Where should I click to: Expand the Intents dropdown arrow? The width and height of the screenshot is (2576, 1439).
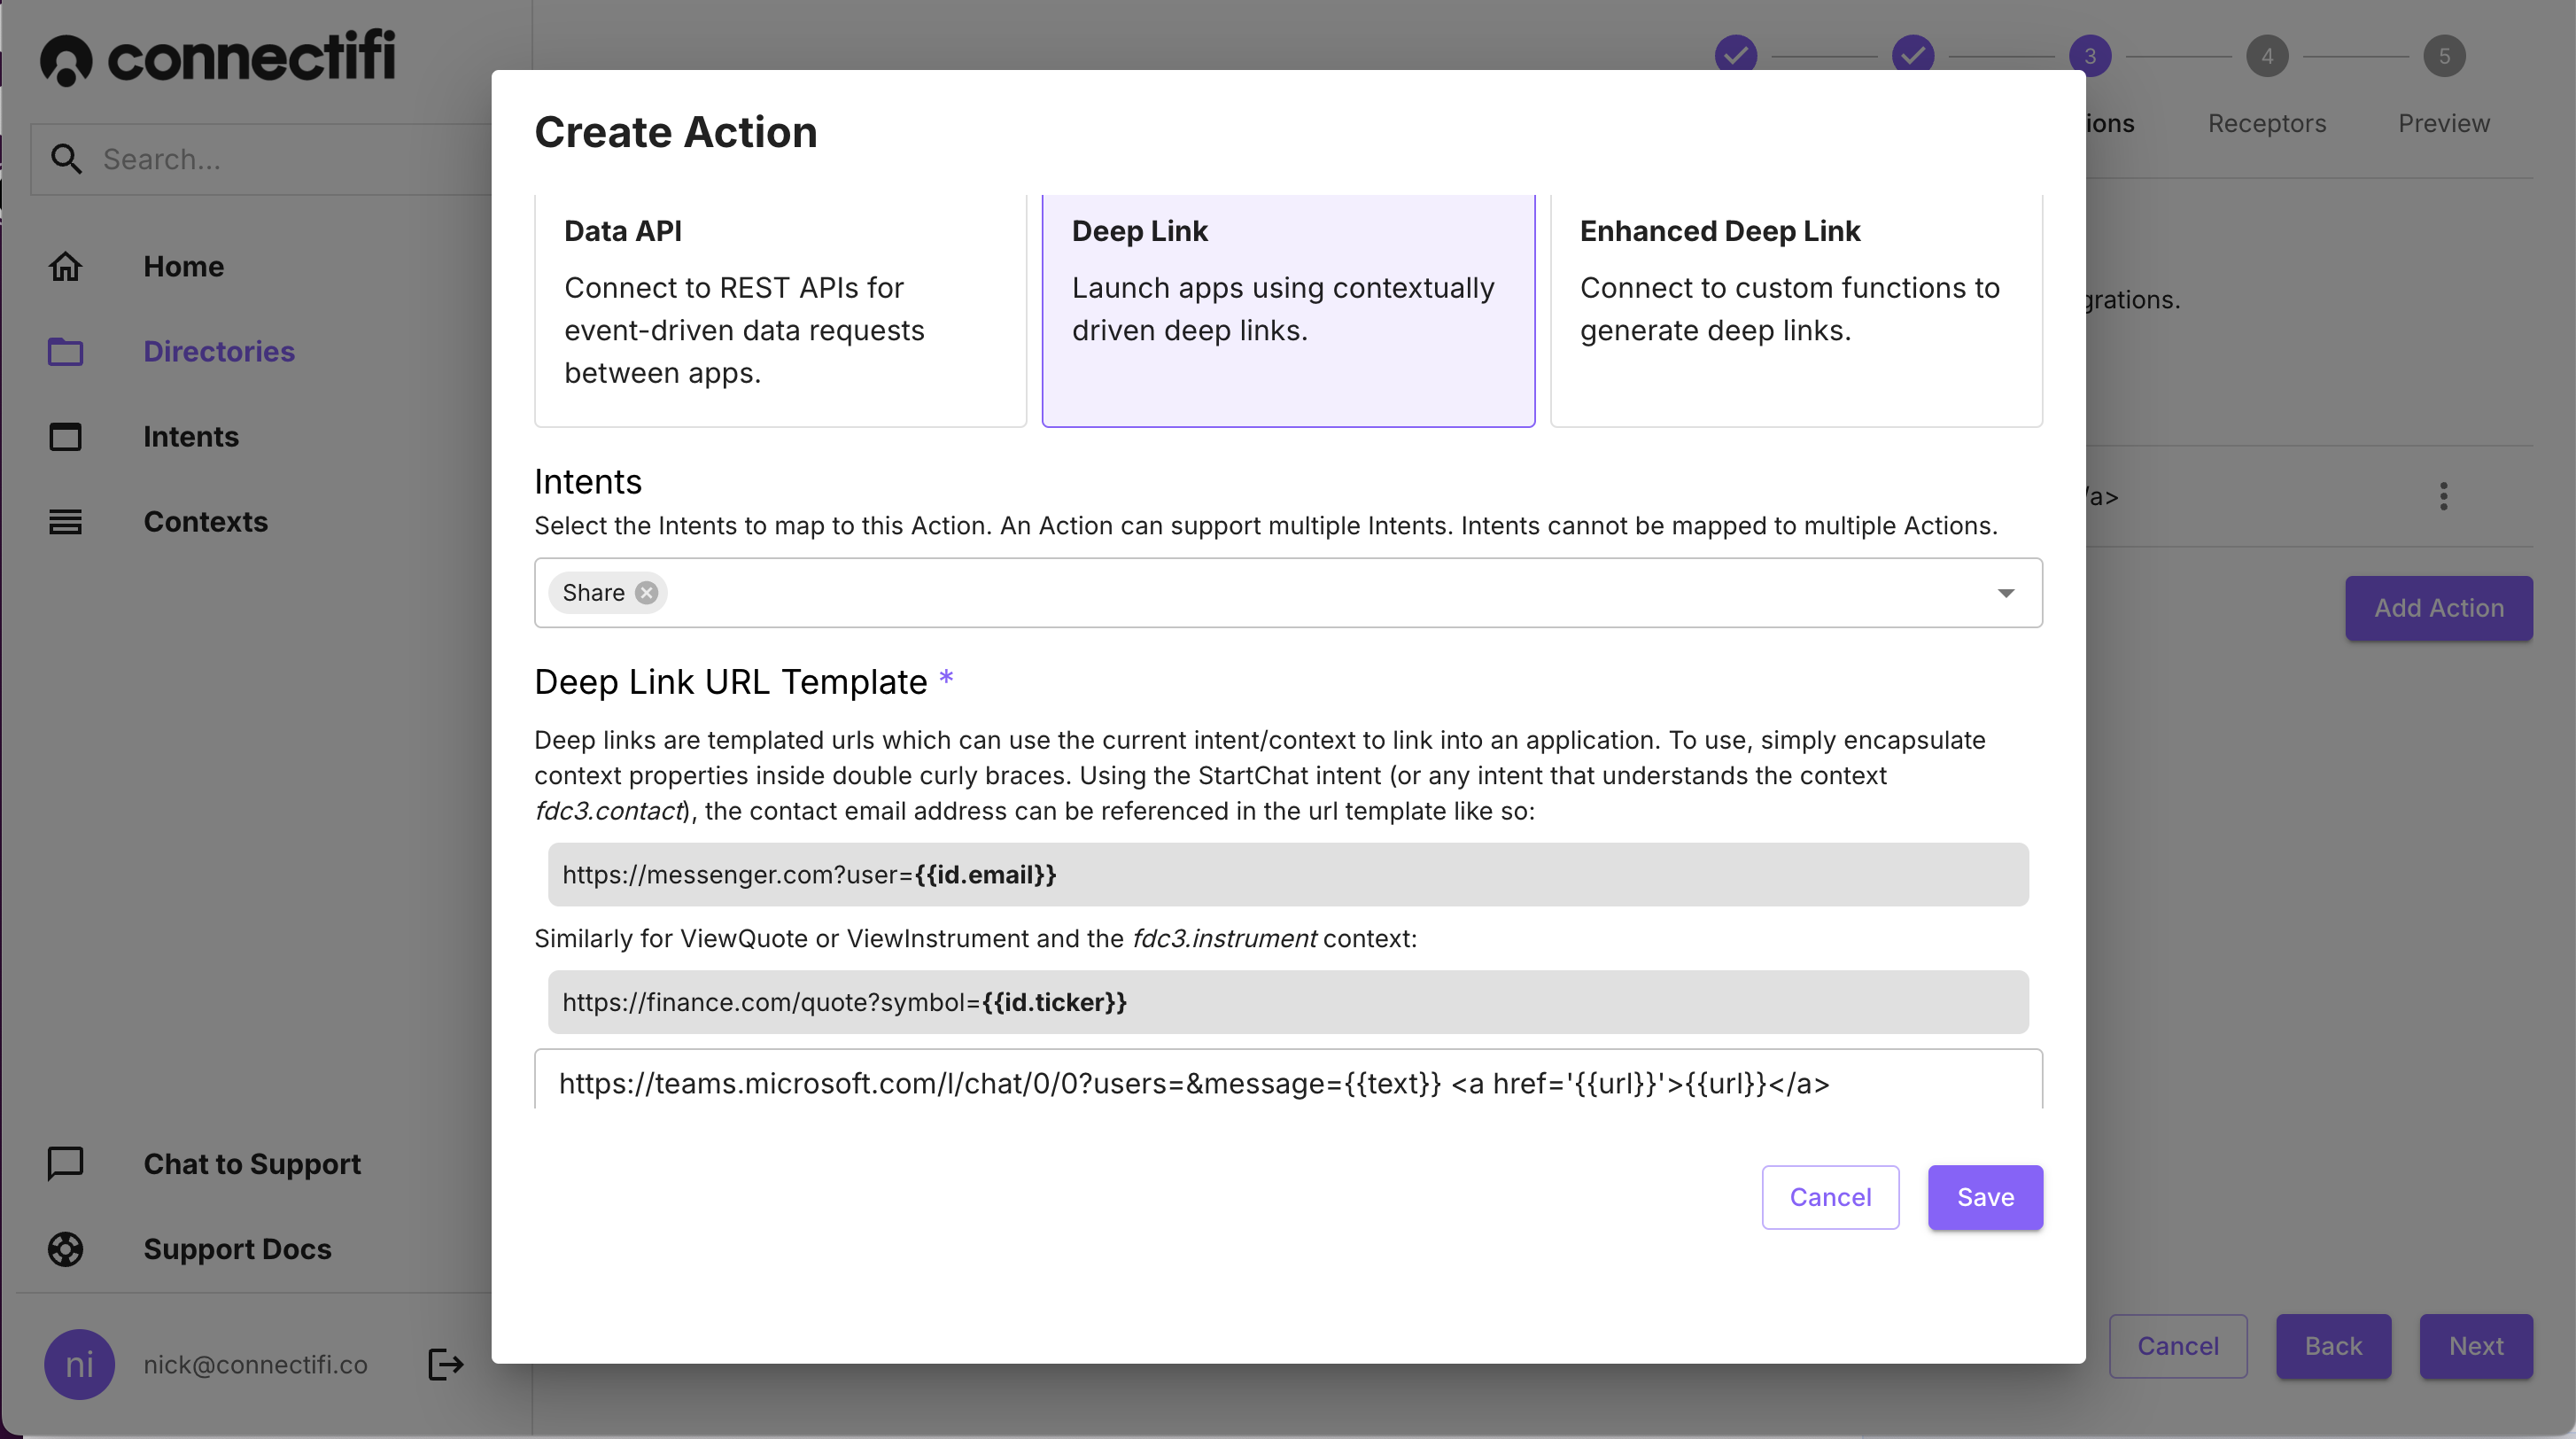[x=2006, y=593]
